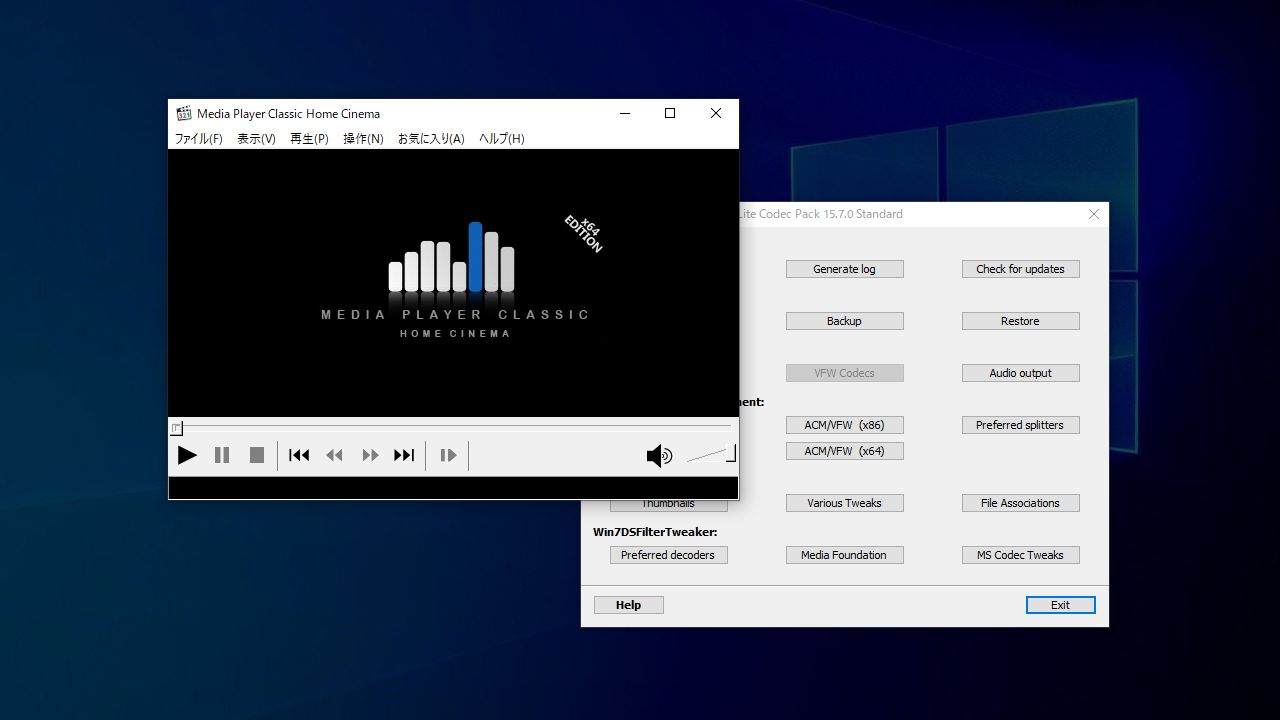Open ACM/VFW (x86) settings
The width and height of the screenshot is (1280, 720).
point(844,425)
